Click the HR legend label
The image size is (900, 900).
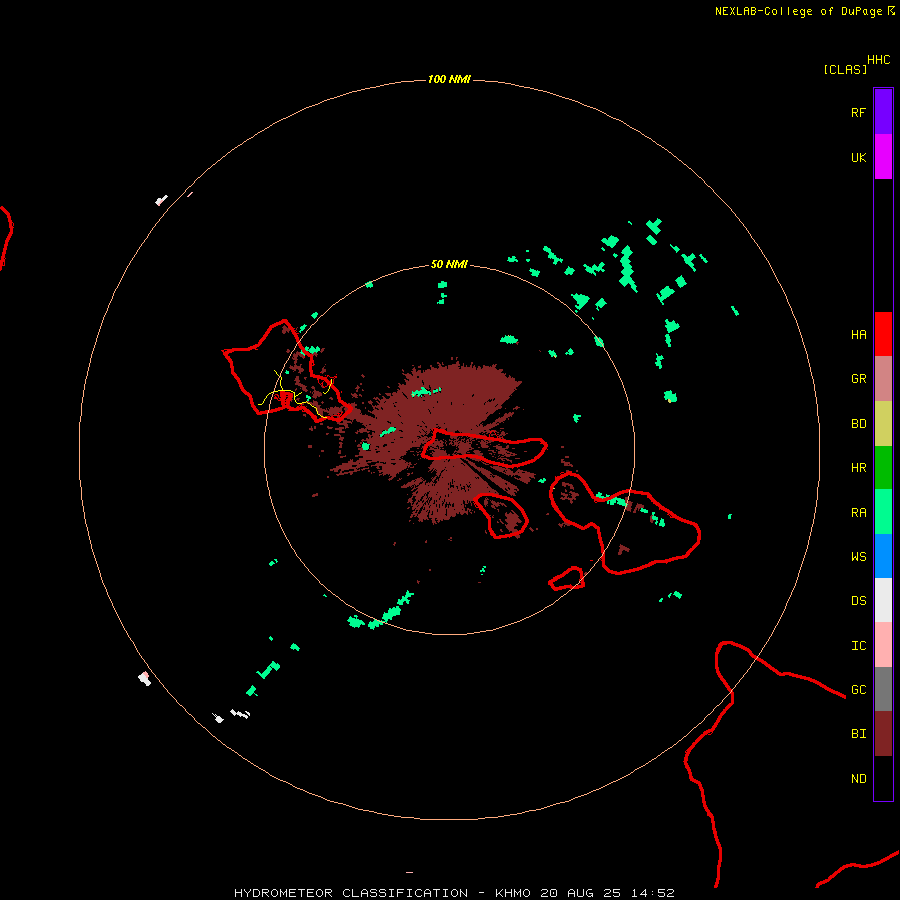point(858,468)
